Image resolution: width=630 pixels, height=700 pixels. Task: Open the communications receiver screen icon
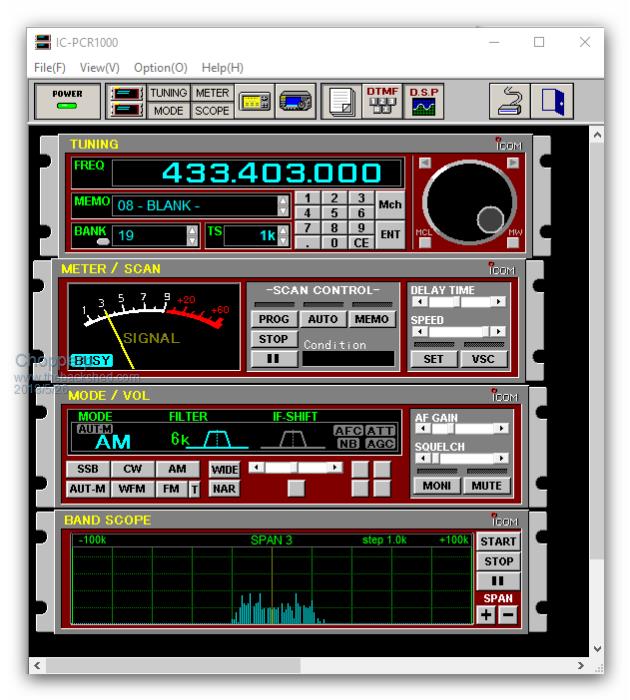tap(295, 101)
